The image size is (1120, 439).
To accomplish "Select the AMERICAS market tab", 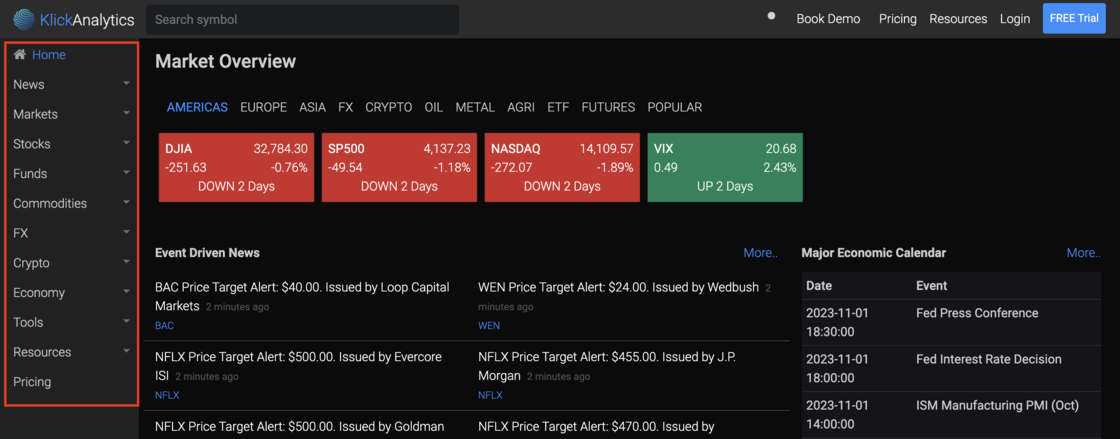I will click(x=197, y=107).
